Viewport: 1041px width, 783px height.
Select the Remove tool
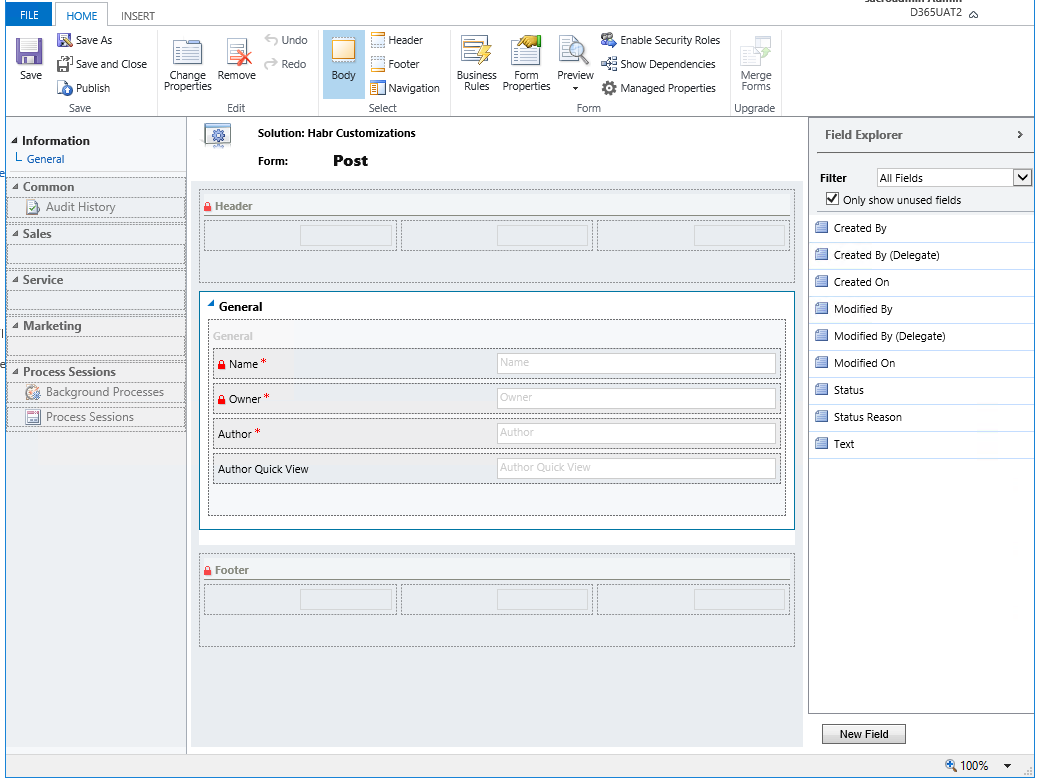236,62
